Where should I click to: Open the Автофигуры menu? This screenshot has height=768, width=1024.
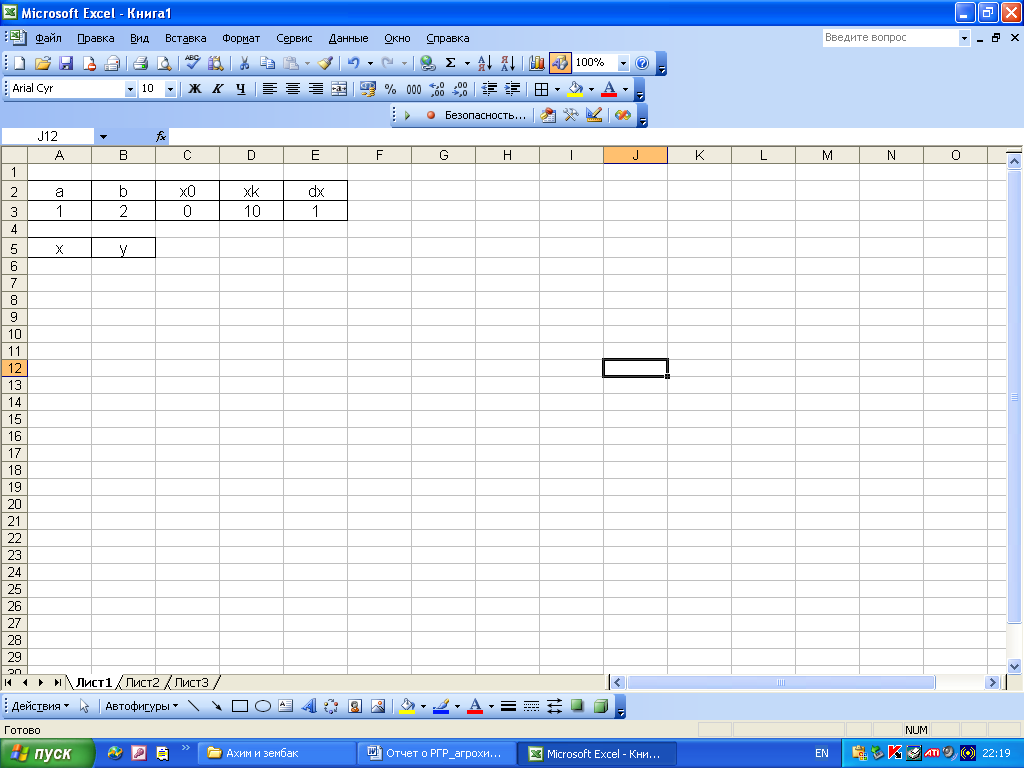(142, 706)
